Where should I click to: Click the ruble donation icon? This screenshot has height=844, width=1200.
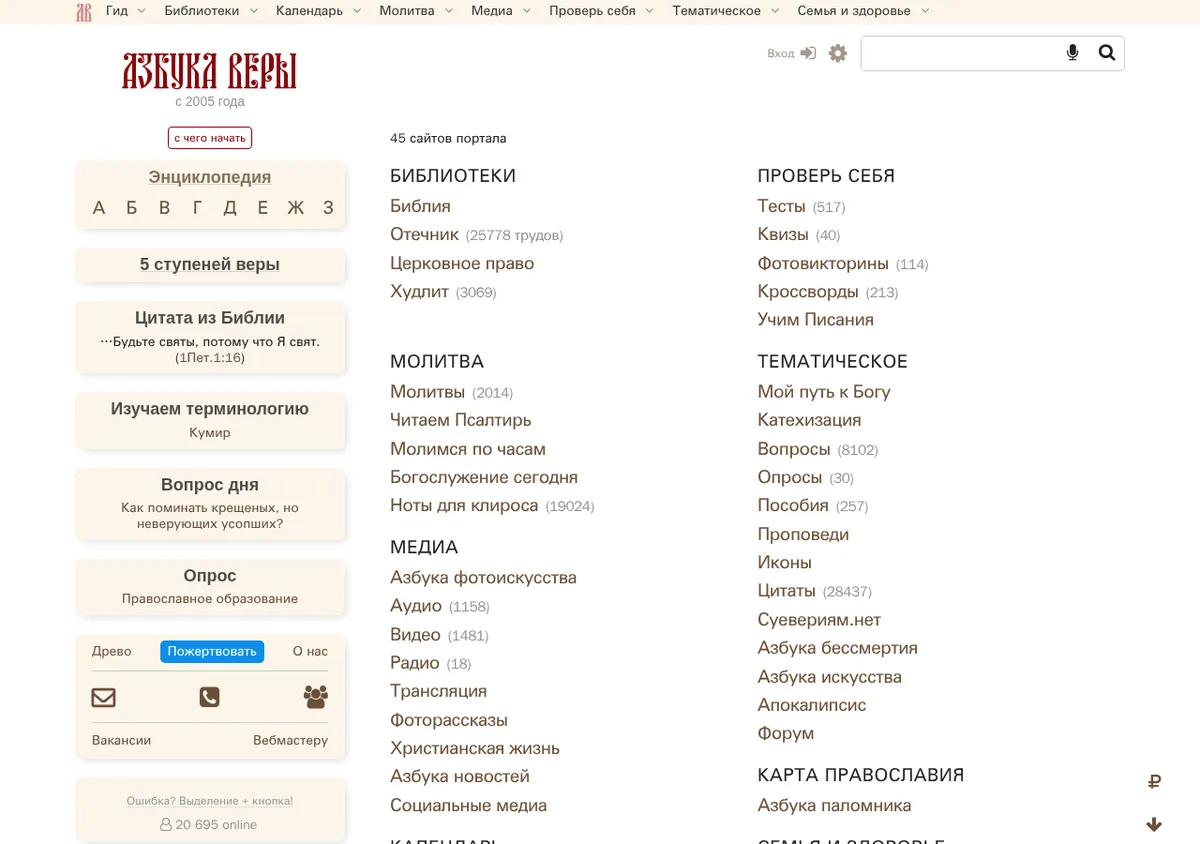click(1154, 782)
